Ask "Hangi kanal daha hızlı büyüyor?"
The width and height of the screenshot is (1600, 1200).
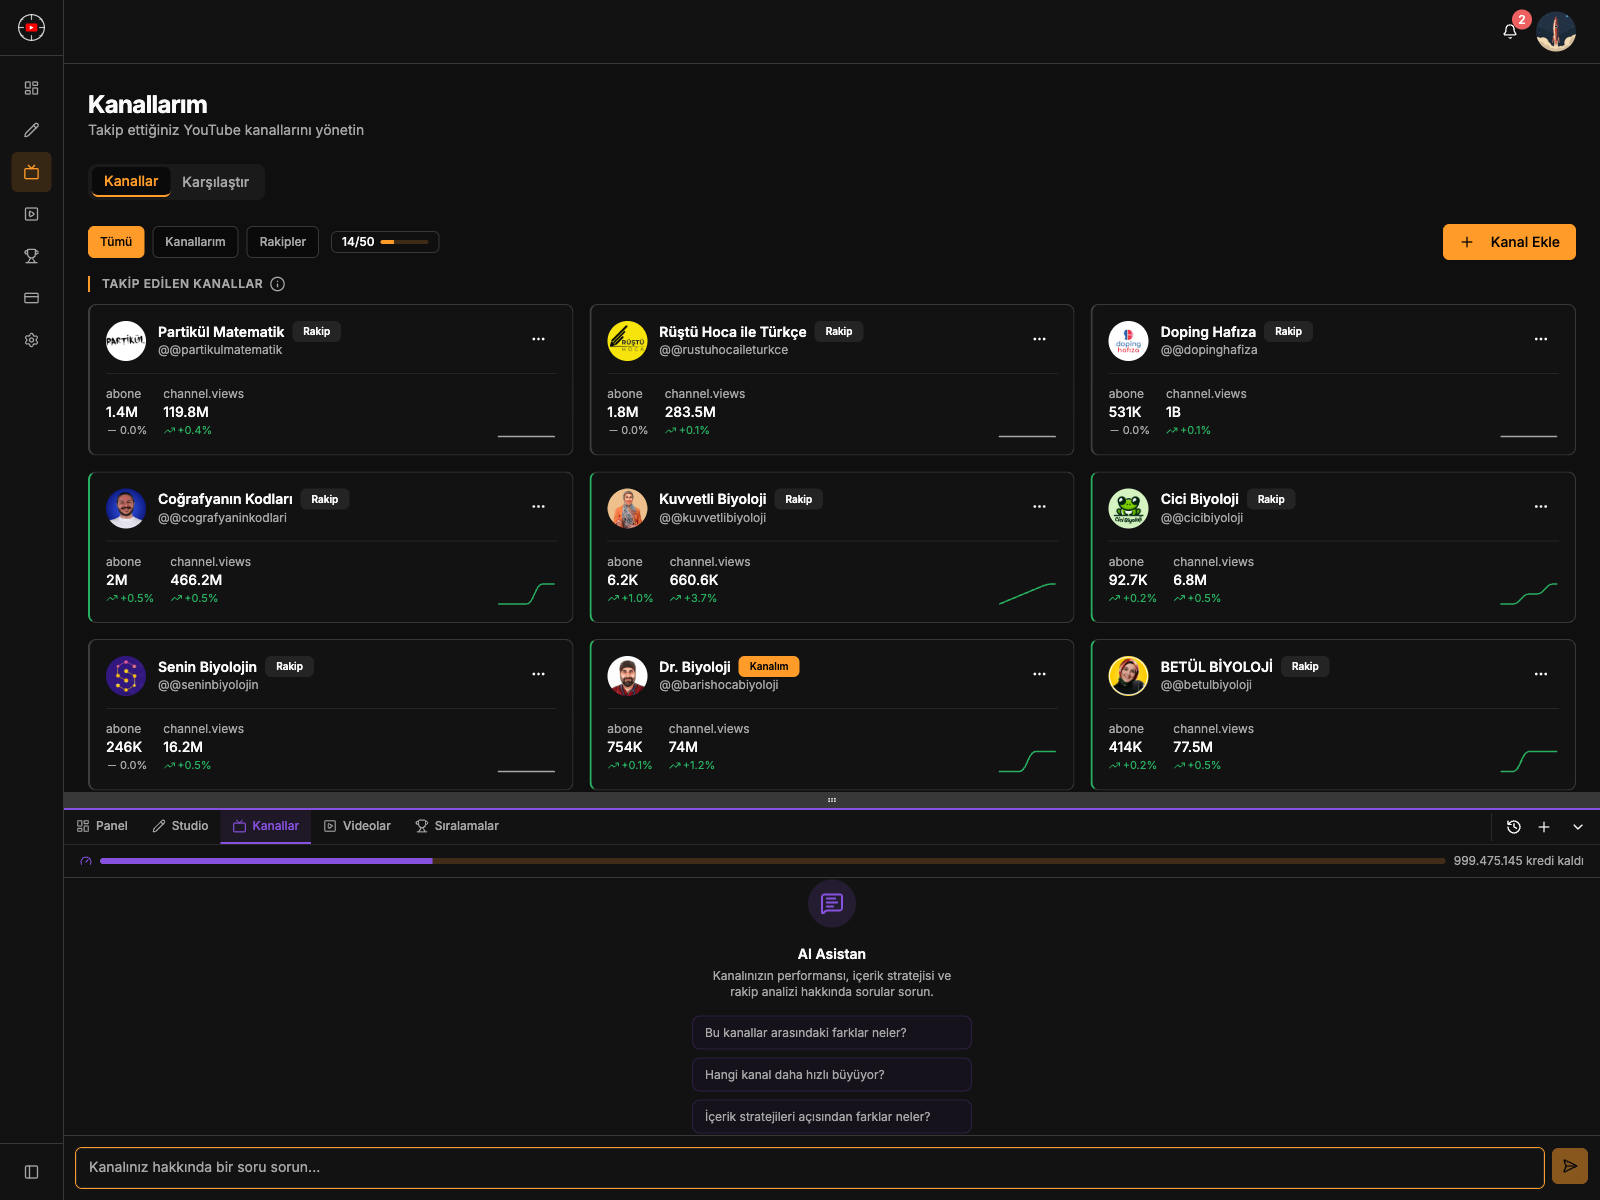click(832, 1075)
